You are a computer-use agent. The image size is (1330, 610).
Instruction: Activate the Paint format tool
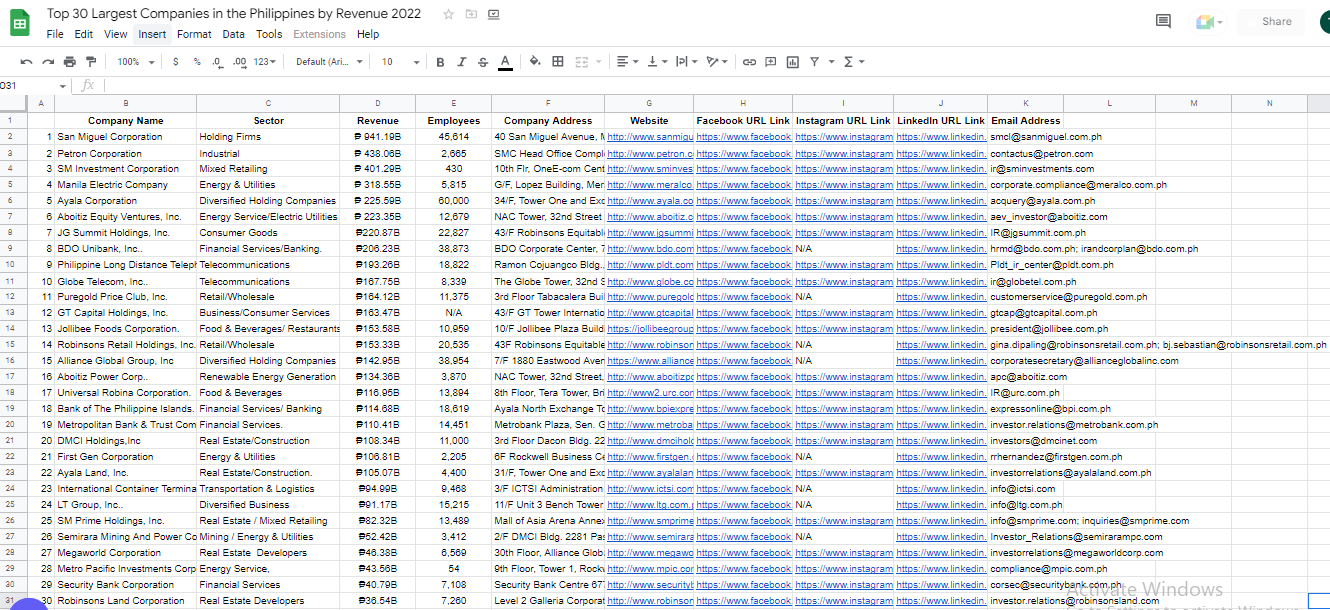point(91,62)
